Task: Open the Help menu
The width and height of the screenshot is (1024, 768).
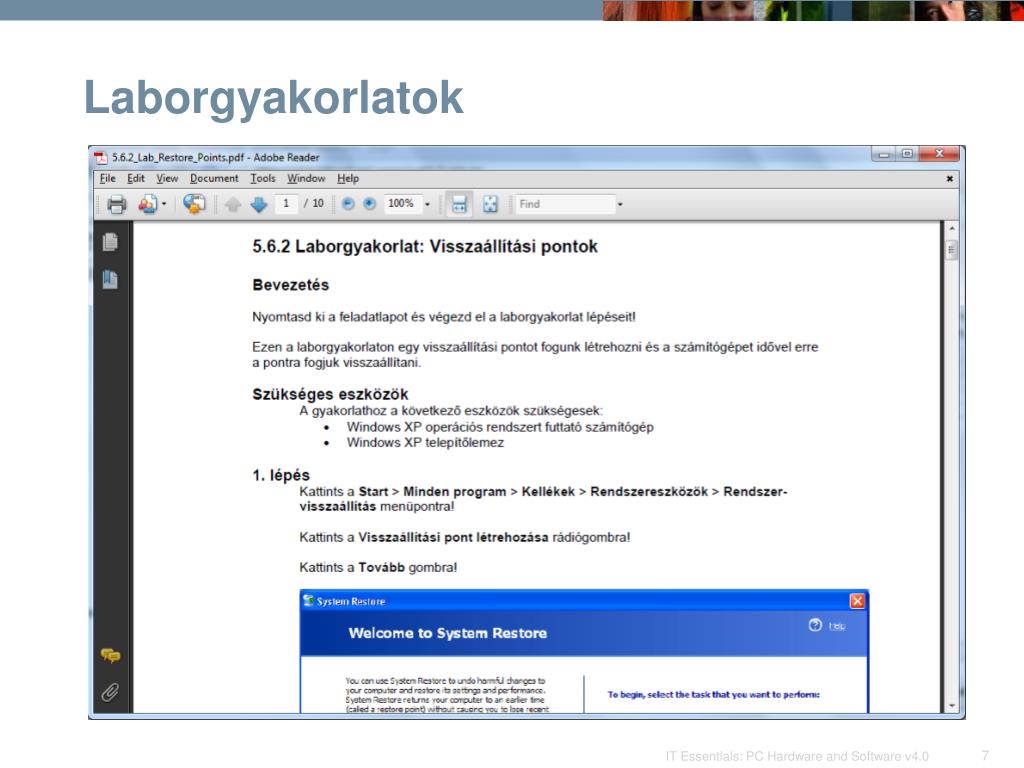Action: click(348, 178)
